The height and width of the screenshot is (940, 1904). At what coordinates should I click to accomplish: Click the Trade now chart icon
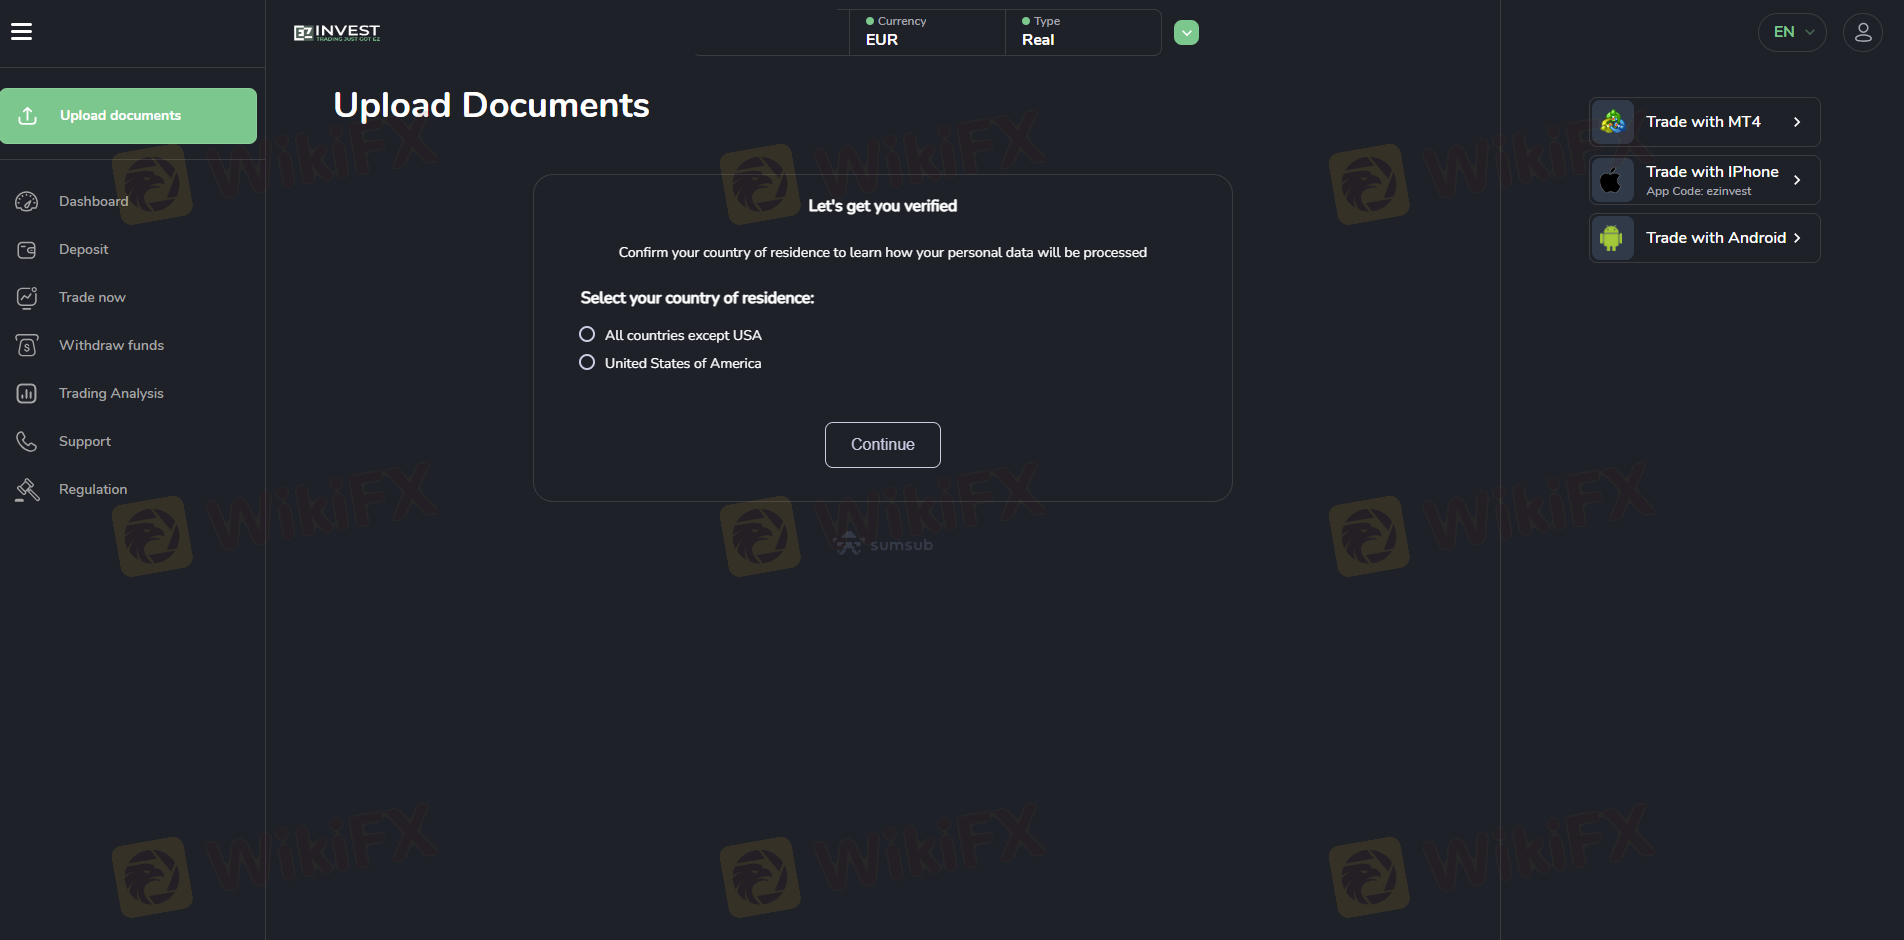[x=27, y=297]
